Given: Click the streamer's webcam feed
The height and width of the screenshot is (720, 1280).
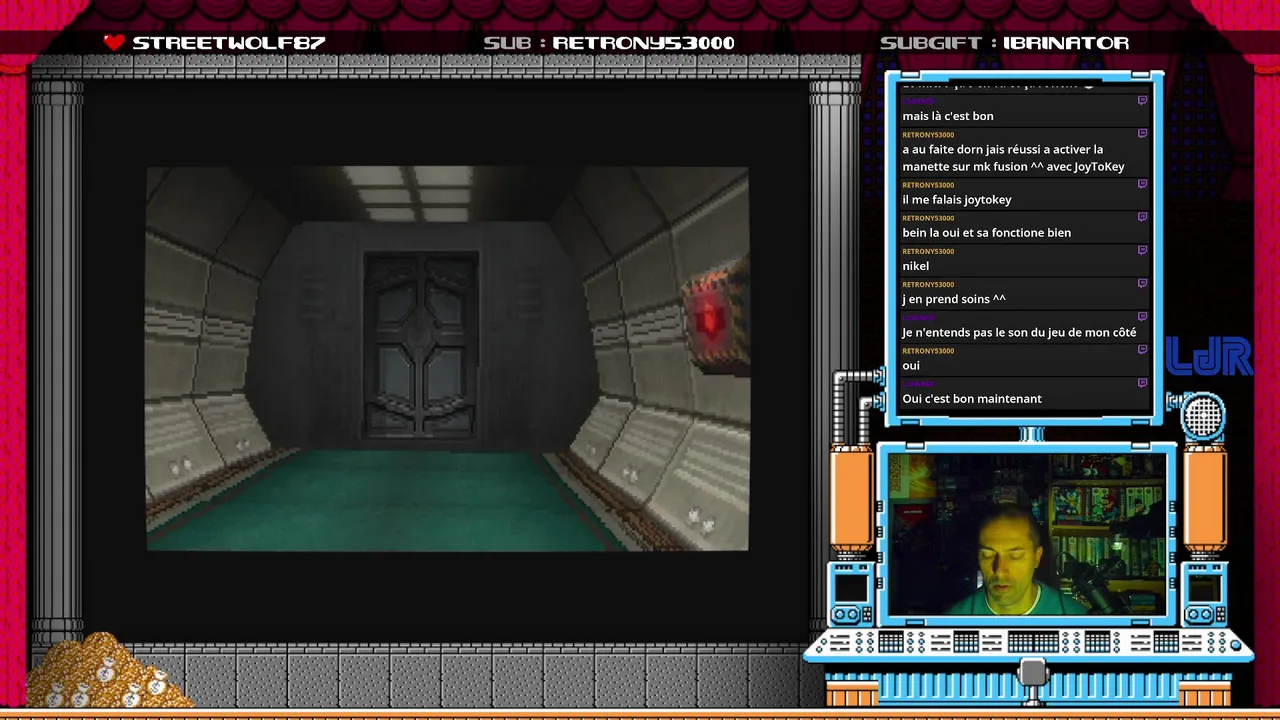Looking at the screenshot, I should click(x=1026, y=534).
